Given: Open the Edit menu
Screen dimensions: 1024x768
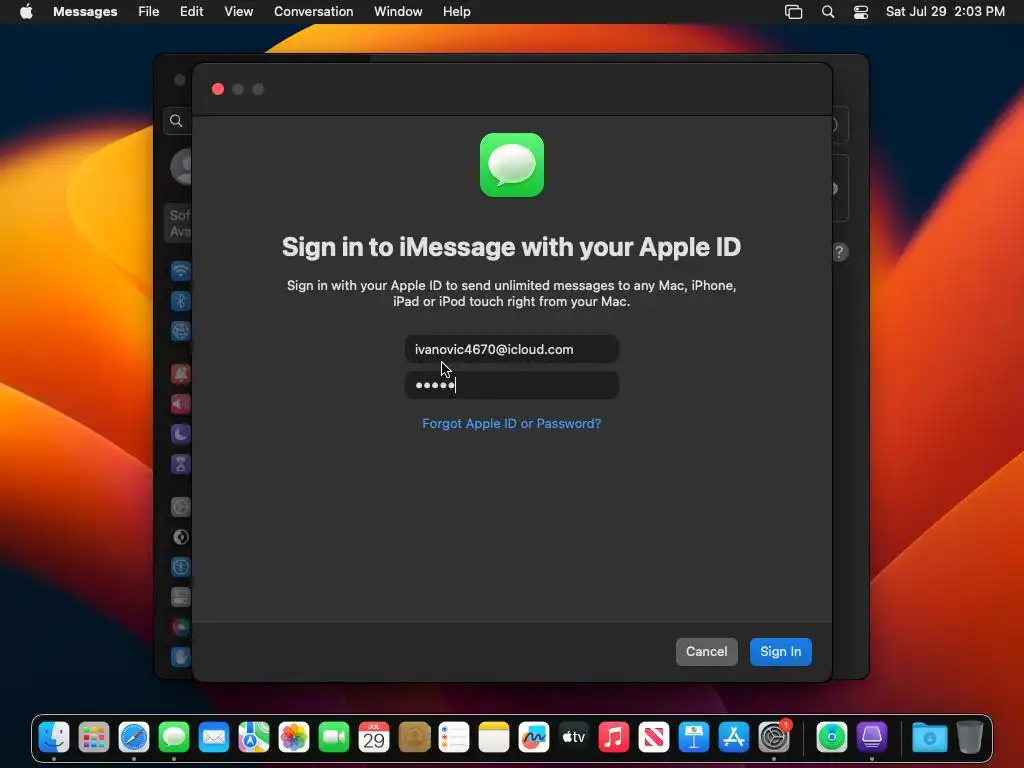Looking at the screenshot, I should click(191, 12).
